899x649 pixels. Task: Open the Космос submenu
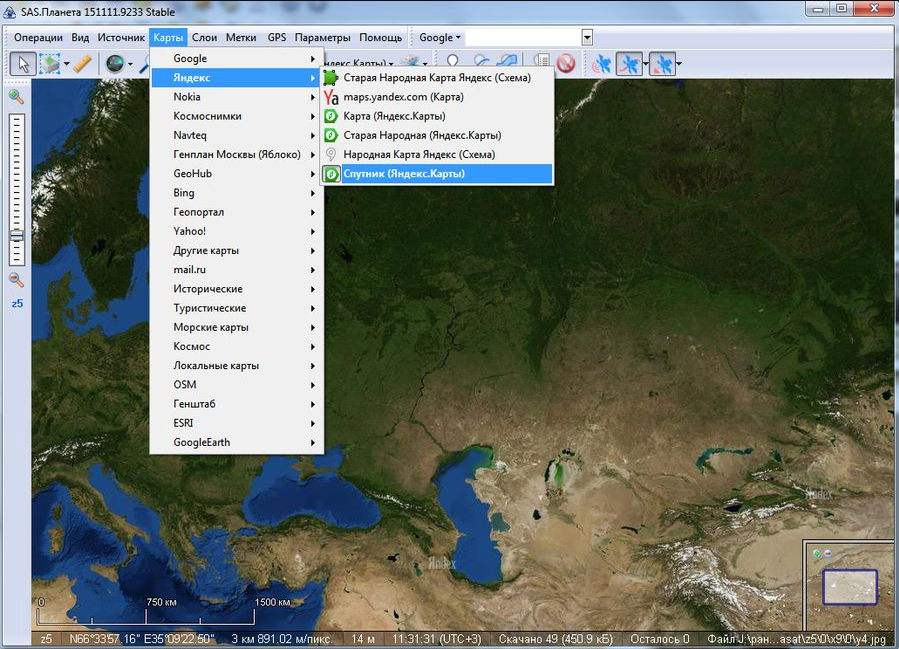pos(237,346)
